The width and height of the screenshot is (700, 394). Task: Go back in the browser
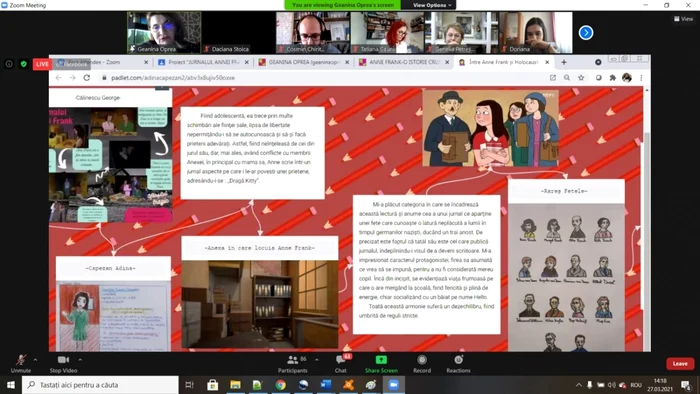(58, 78)
